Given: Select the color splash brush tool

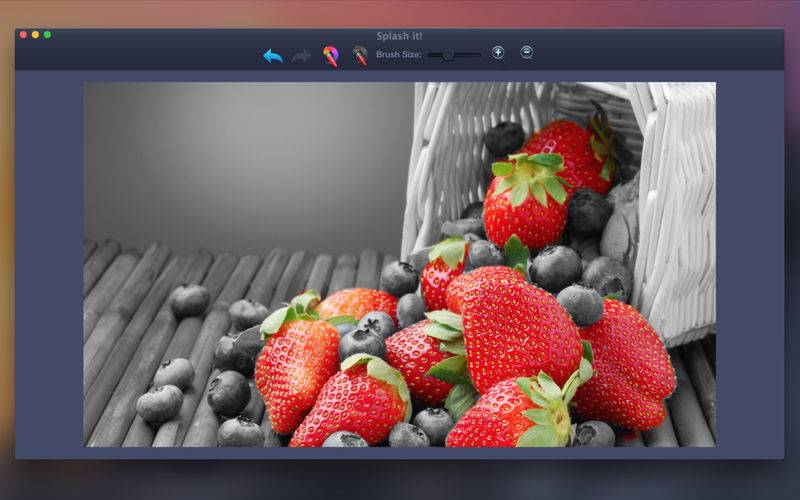Looking at the screenshot, I should pyautogui.click(x=330, y=56).
